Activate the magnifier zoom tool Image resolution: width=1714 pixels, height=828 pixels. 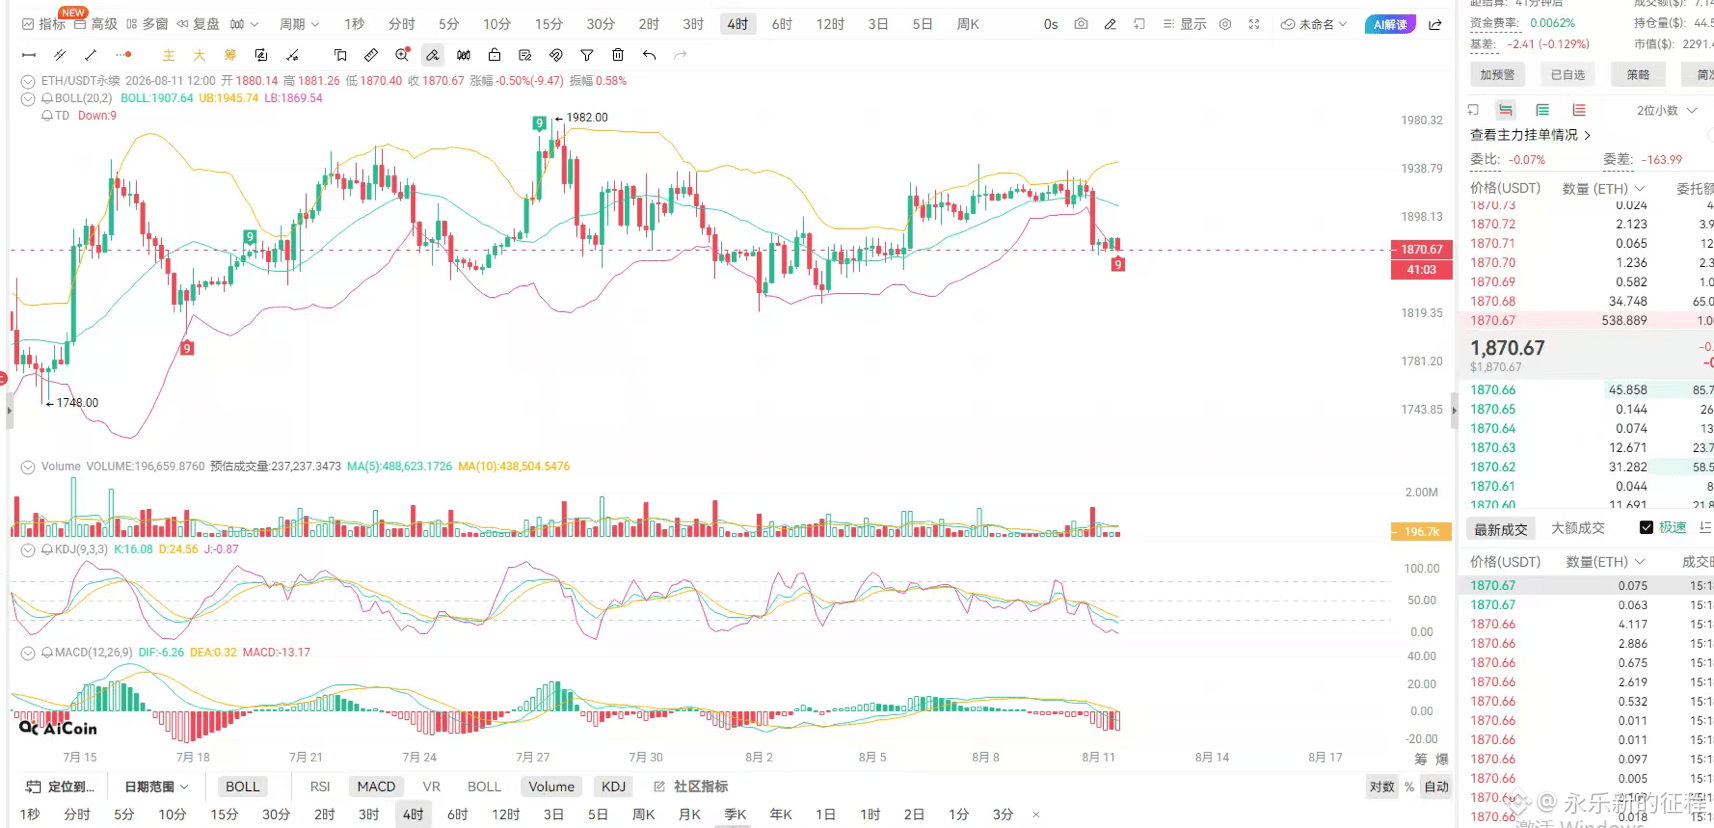[x=402, y=55]
